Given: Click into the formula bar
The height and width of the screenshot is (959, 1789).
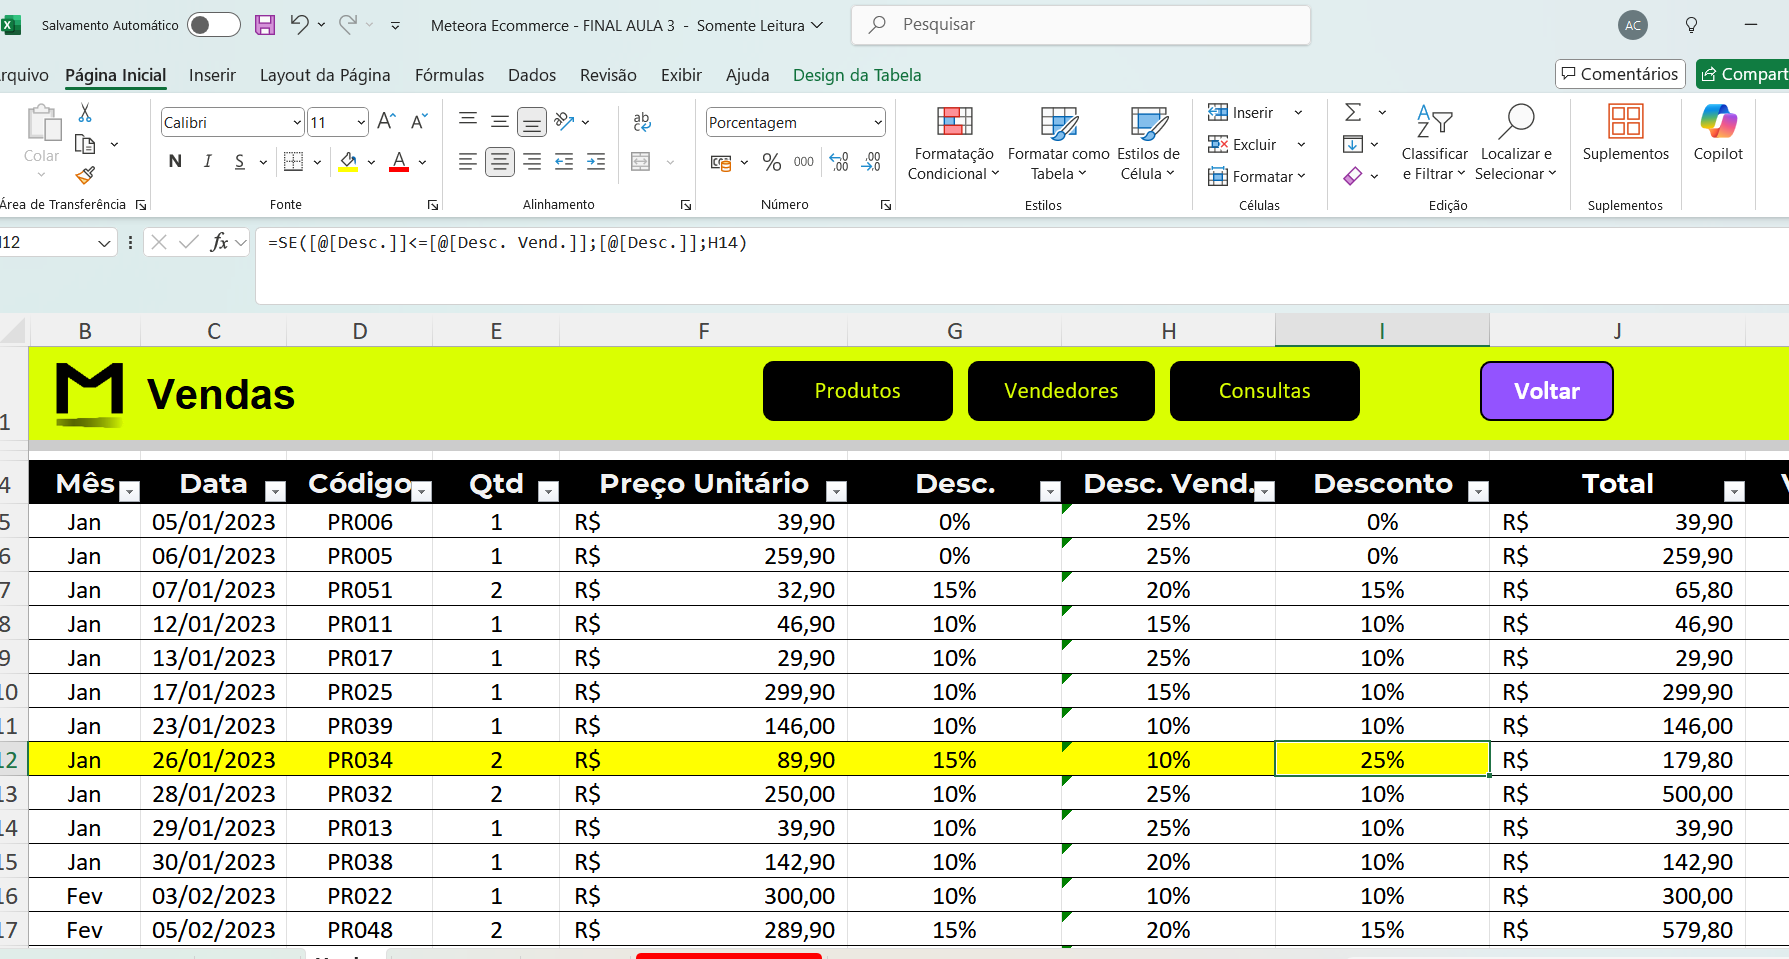Looking at the screenshot, I should [x=1022, y=266].
